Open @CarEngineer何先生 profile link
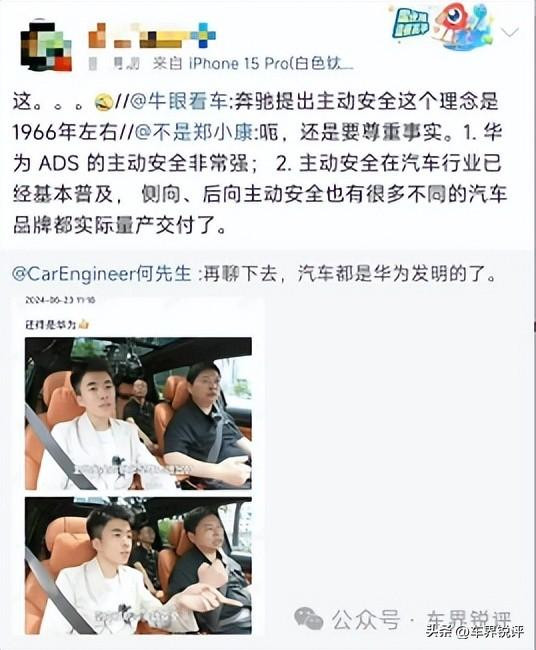The width and height of the screenshot is (536, 650). point(102,274)
